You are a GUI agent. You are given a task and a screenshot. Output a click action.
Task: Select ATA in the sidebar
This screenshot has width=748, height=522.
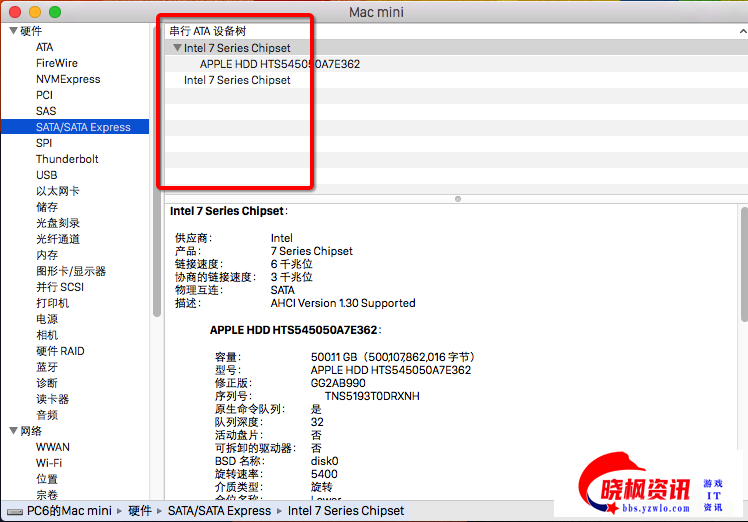(44, 47)
